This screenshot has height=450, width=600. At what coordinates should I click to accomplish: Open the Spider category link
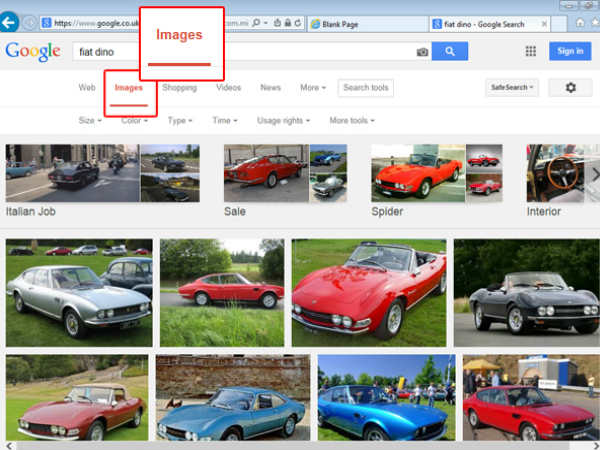(387, 212)
